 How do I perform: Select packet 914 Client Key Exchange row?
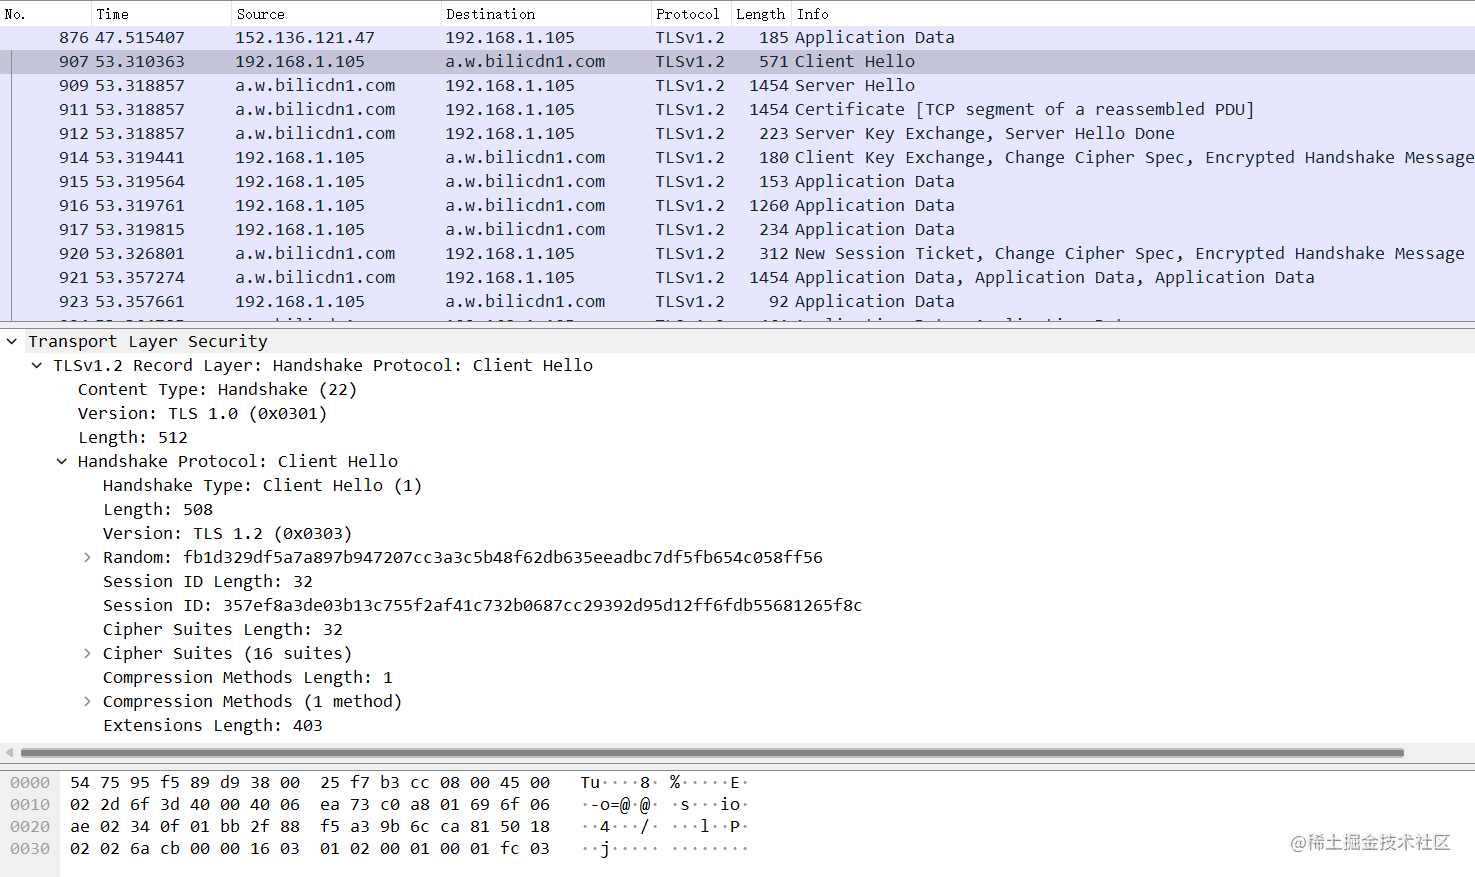pyautogui.click(x=737, y=158)
